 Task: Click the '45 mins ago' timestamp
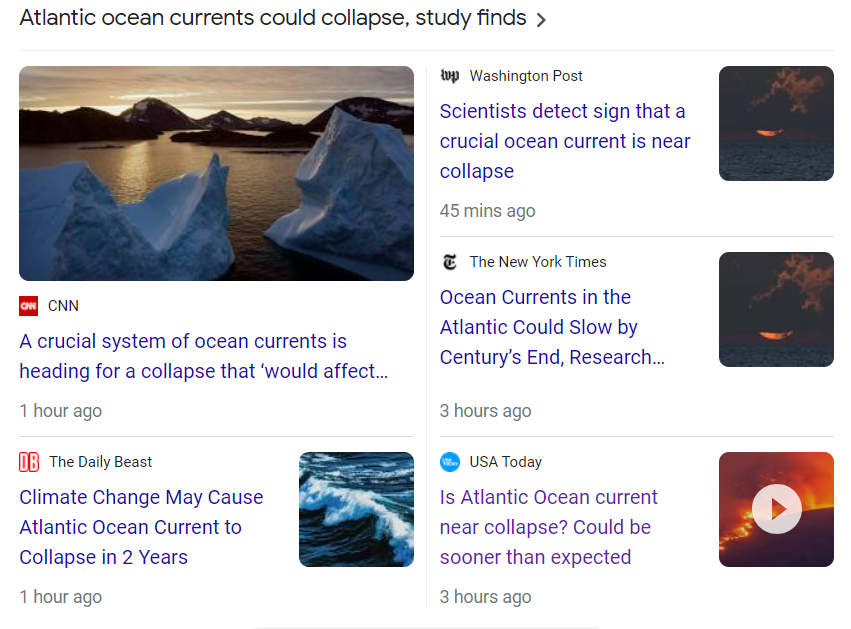pyautogui.click(x=487, y=210)
